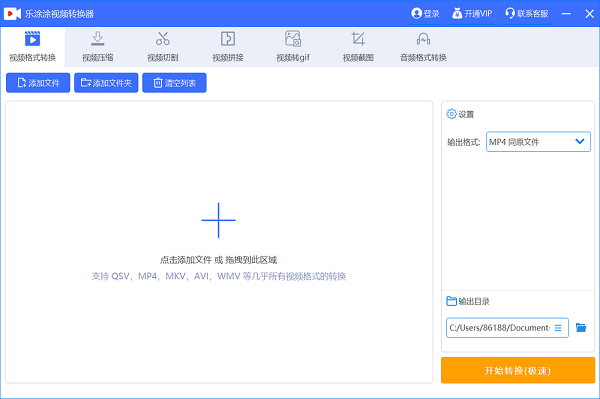Open the 视频截图 crop tab
Image resolution: width=600 pixels, height=399 pixels.
(358, 47)
